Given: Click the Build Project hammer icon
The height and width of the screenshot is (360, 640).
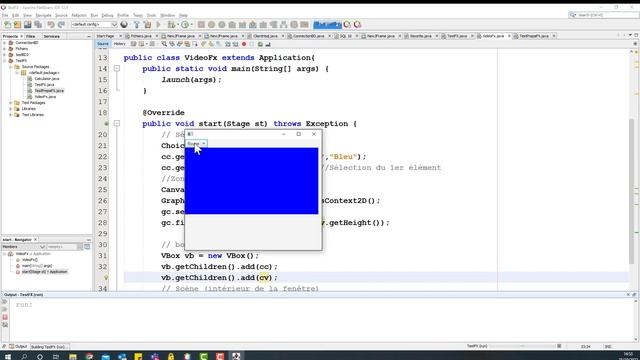Looking at the screenshot, I should (x=137, y=25).
